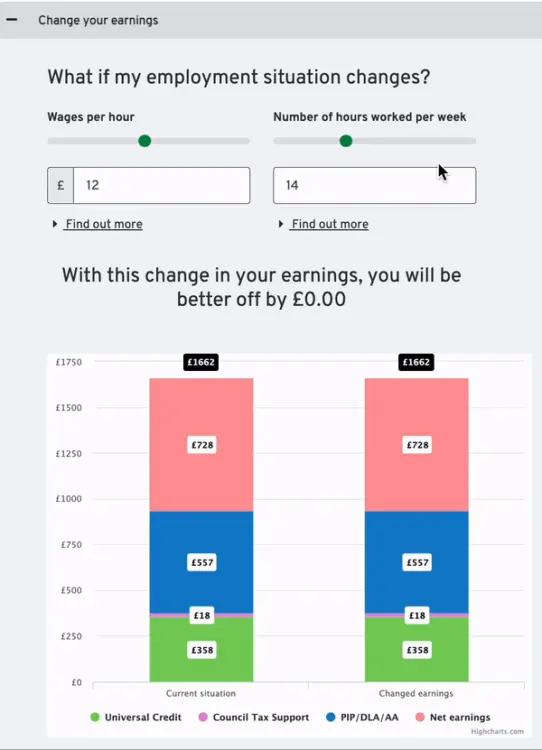542x750 pixels.
Task: Click the green Universal Credit legend dot
Action: (95, 717)
